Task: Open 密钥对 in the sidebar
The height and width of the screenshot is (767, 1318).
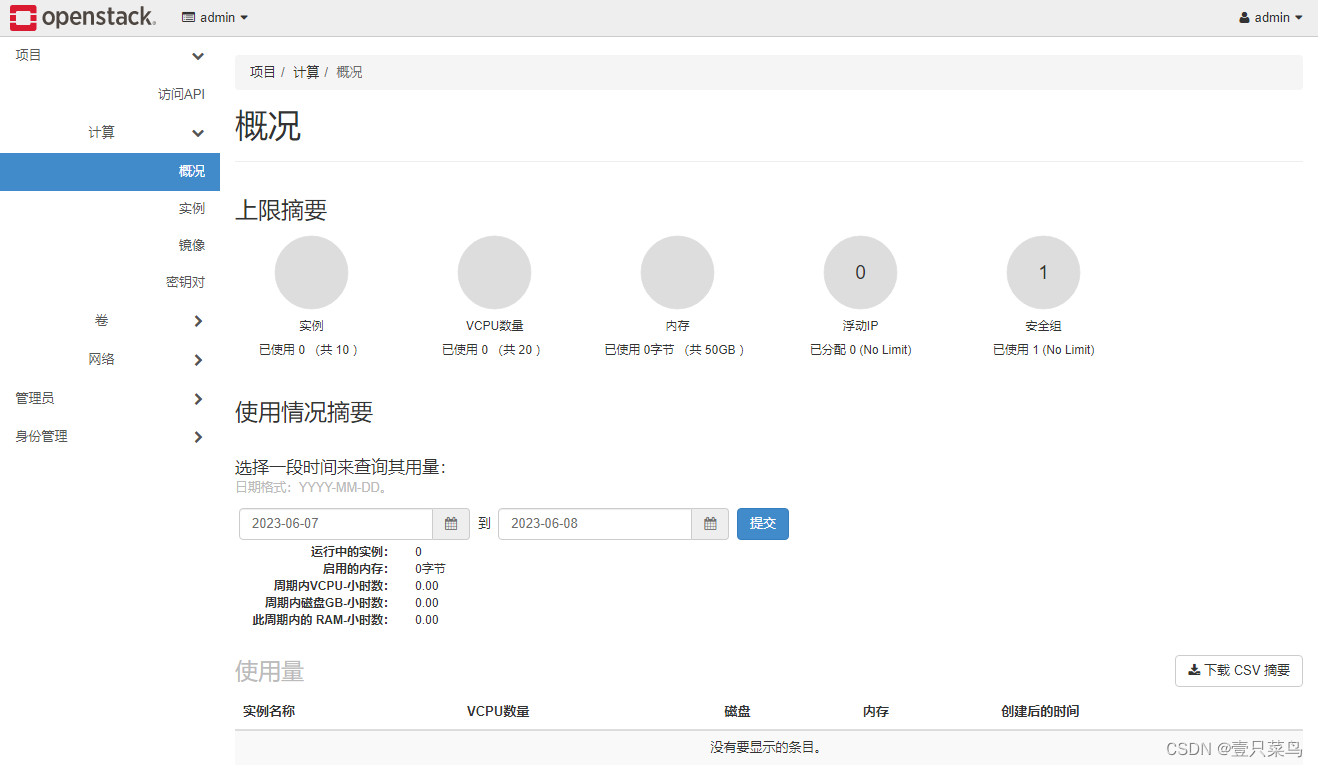Action: pyautogui.click(x=185, y=282)
